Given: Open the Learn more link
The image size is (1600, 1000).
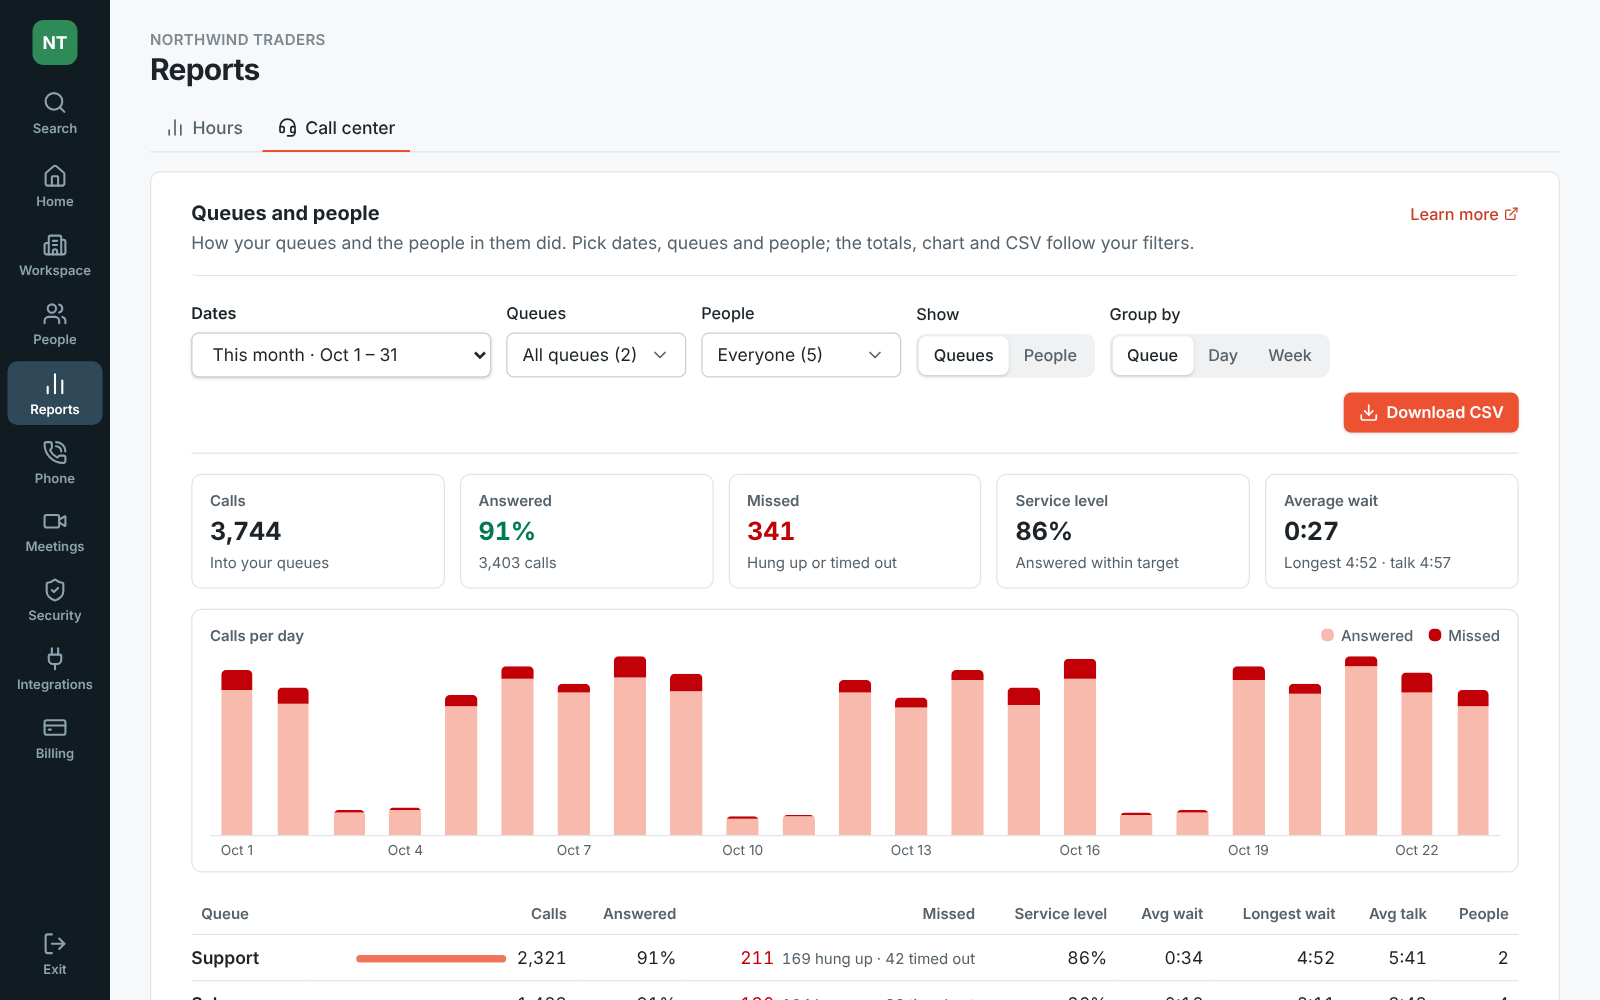Looking at the screenshot, I should [x=1464, y=214].
